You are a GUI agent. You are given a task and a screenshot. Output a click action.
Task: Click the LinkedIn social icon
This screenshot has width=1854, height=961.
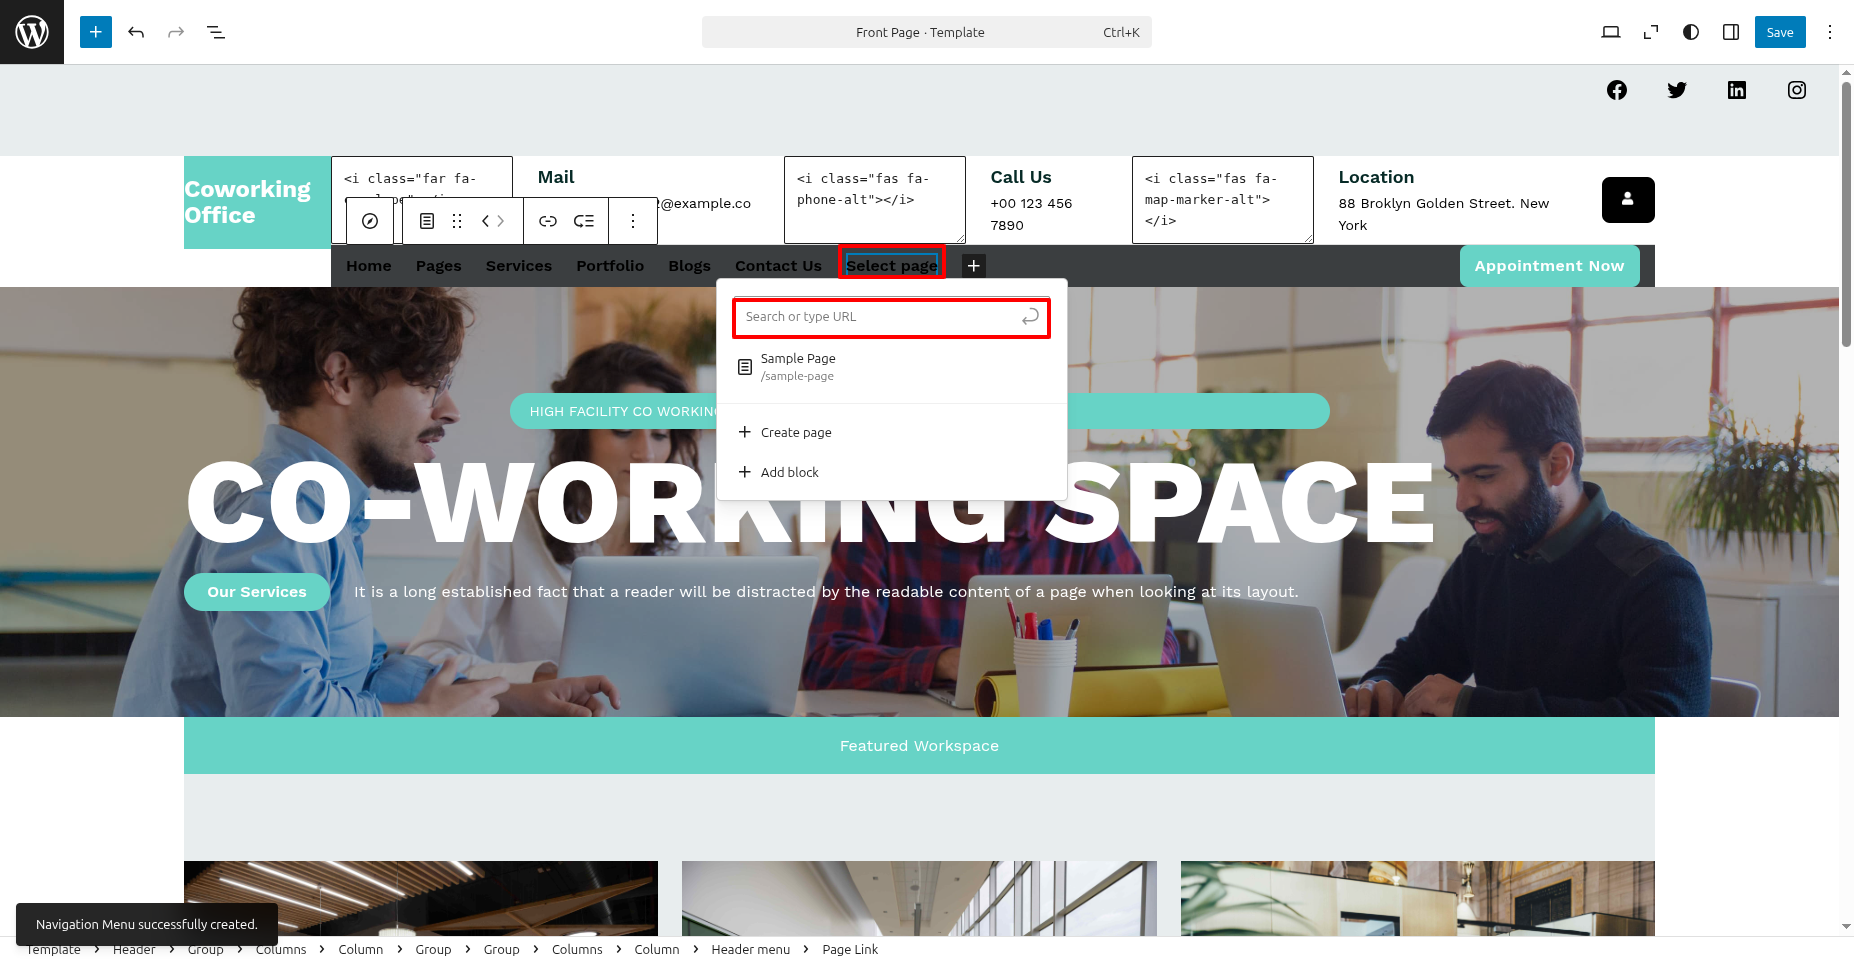1736,90
